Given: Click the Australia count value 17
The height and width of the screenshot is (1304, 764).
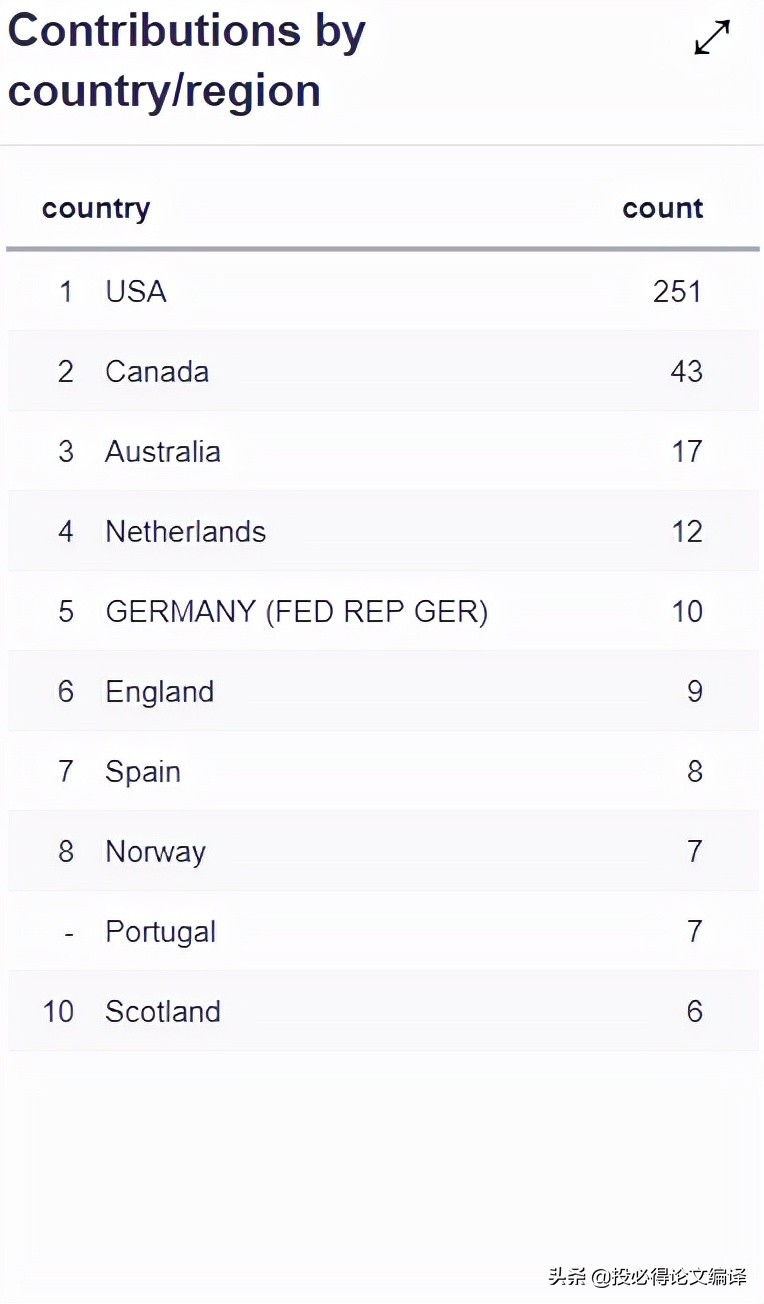Looking at the screenshot, I should (687, 451).
